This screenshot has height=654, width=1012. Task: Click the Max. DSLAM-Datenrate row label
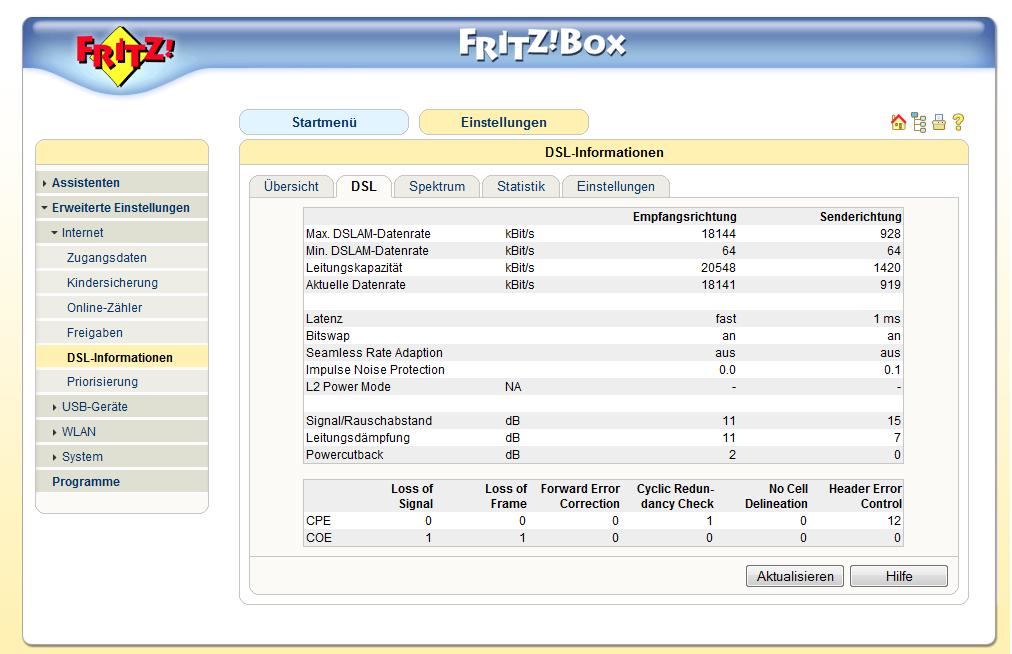pyautogui.click(x=368, y=234)
